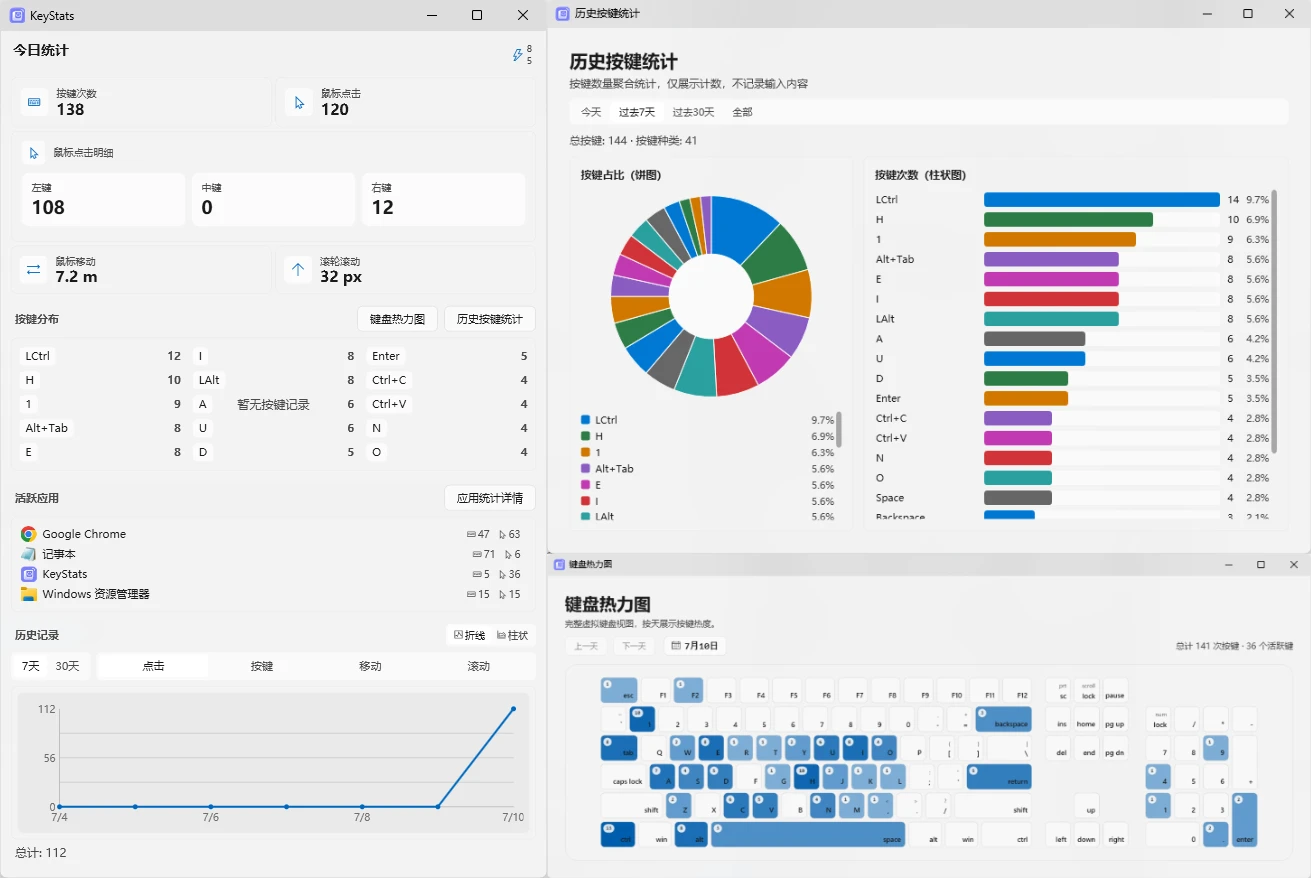
Task: Click the purple Alt+Tab legend swatch
Action: point(586,468)
